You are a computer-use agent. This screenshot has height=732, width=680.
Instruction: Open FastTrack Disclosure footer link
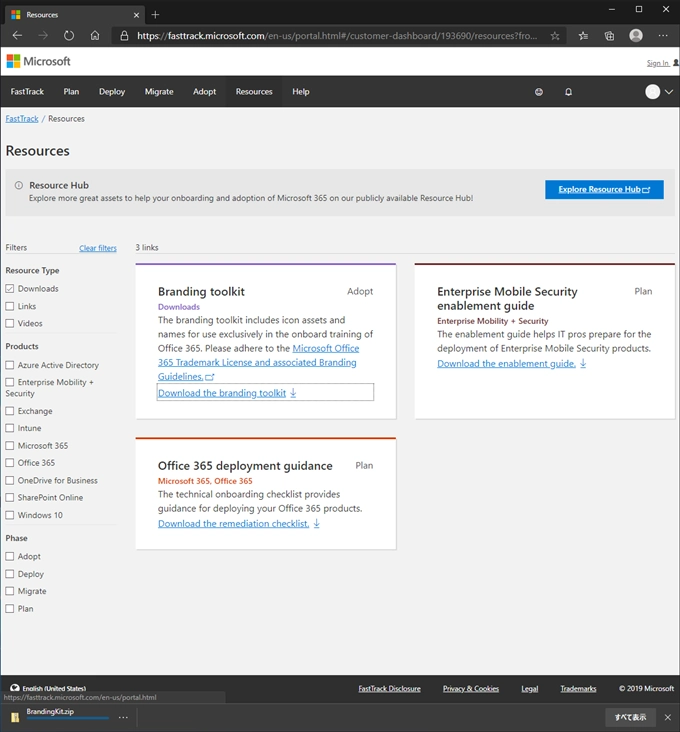coord(389,688)
